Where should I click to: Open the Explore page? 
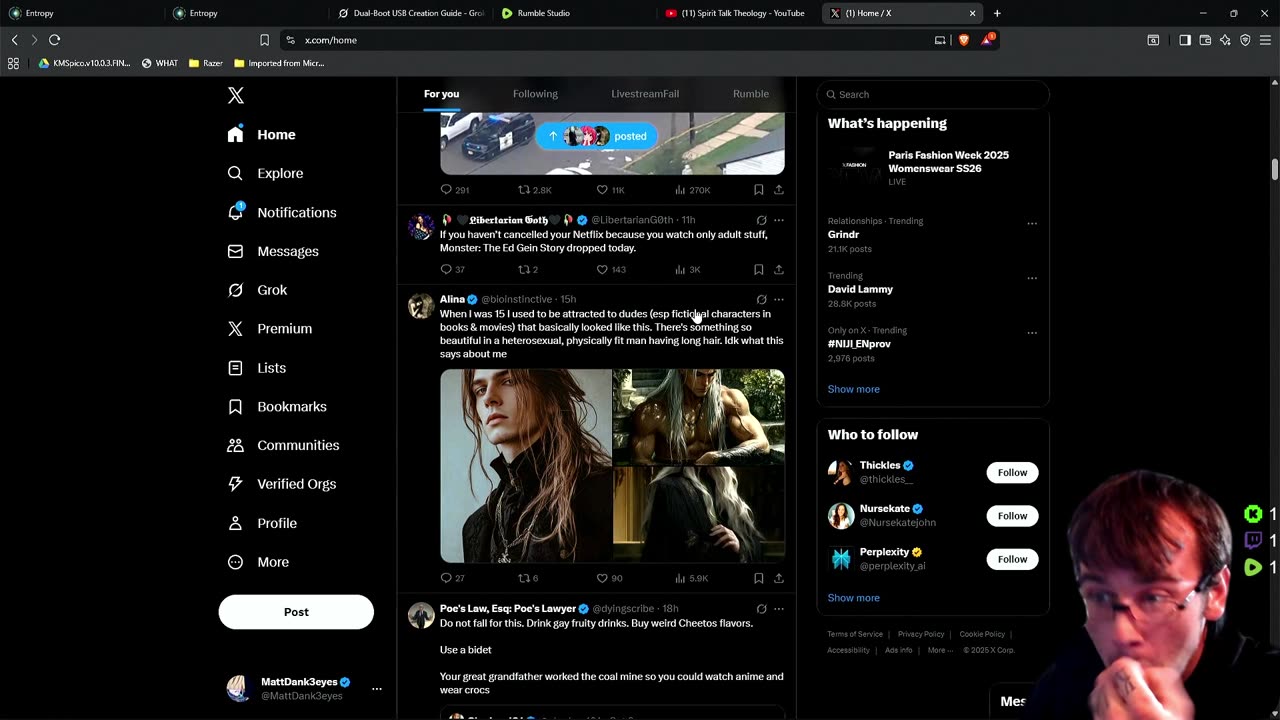pos(265,173)
